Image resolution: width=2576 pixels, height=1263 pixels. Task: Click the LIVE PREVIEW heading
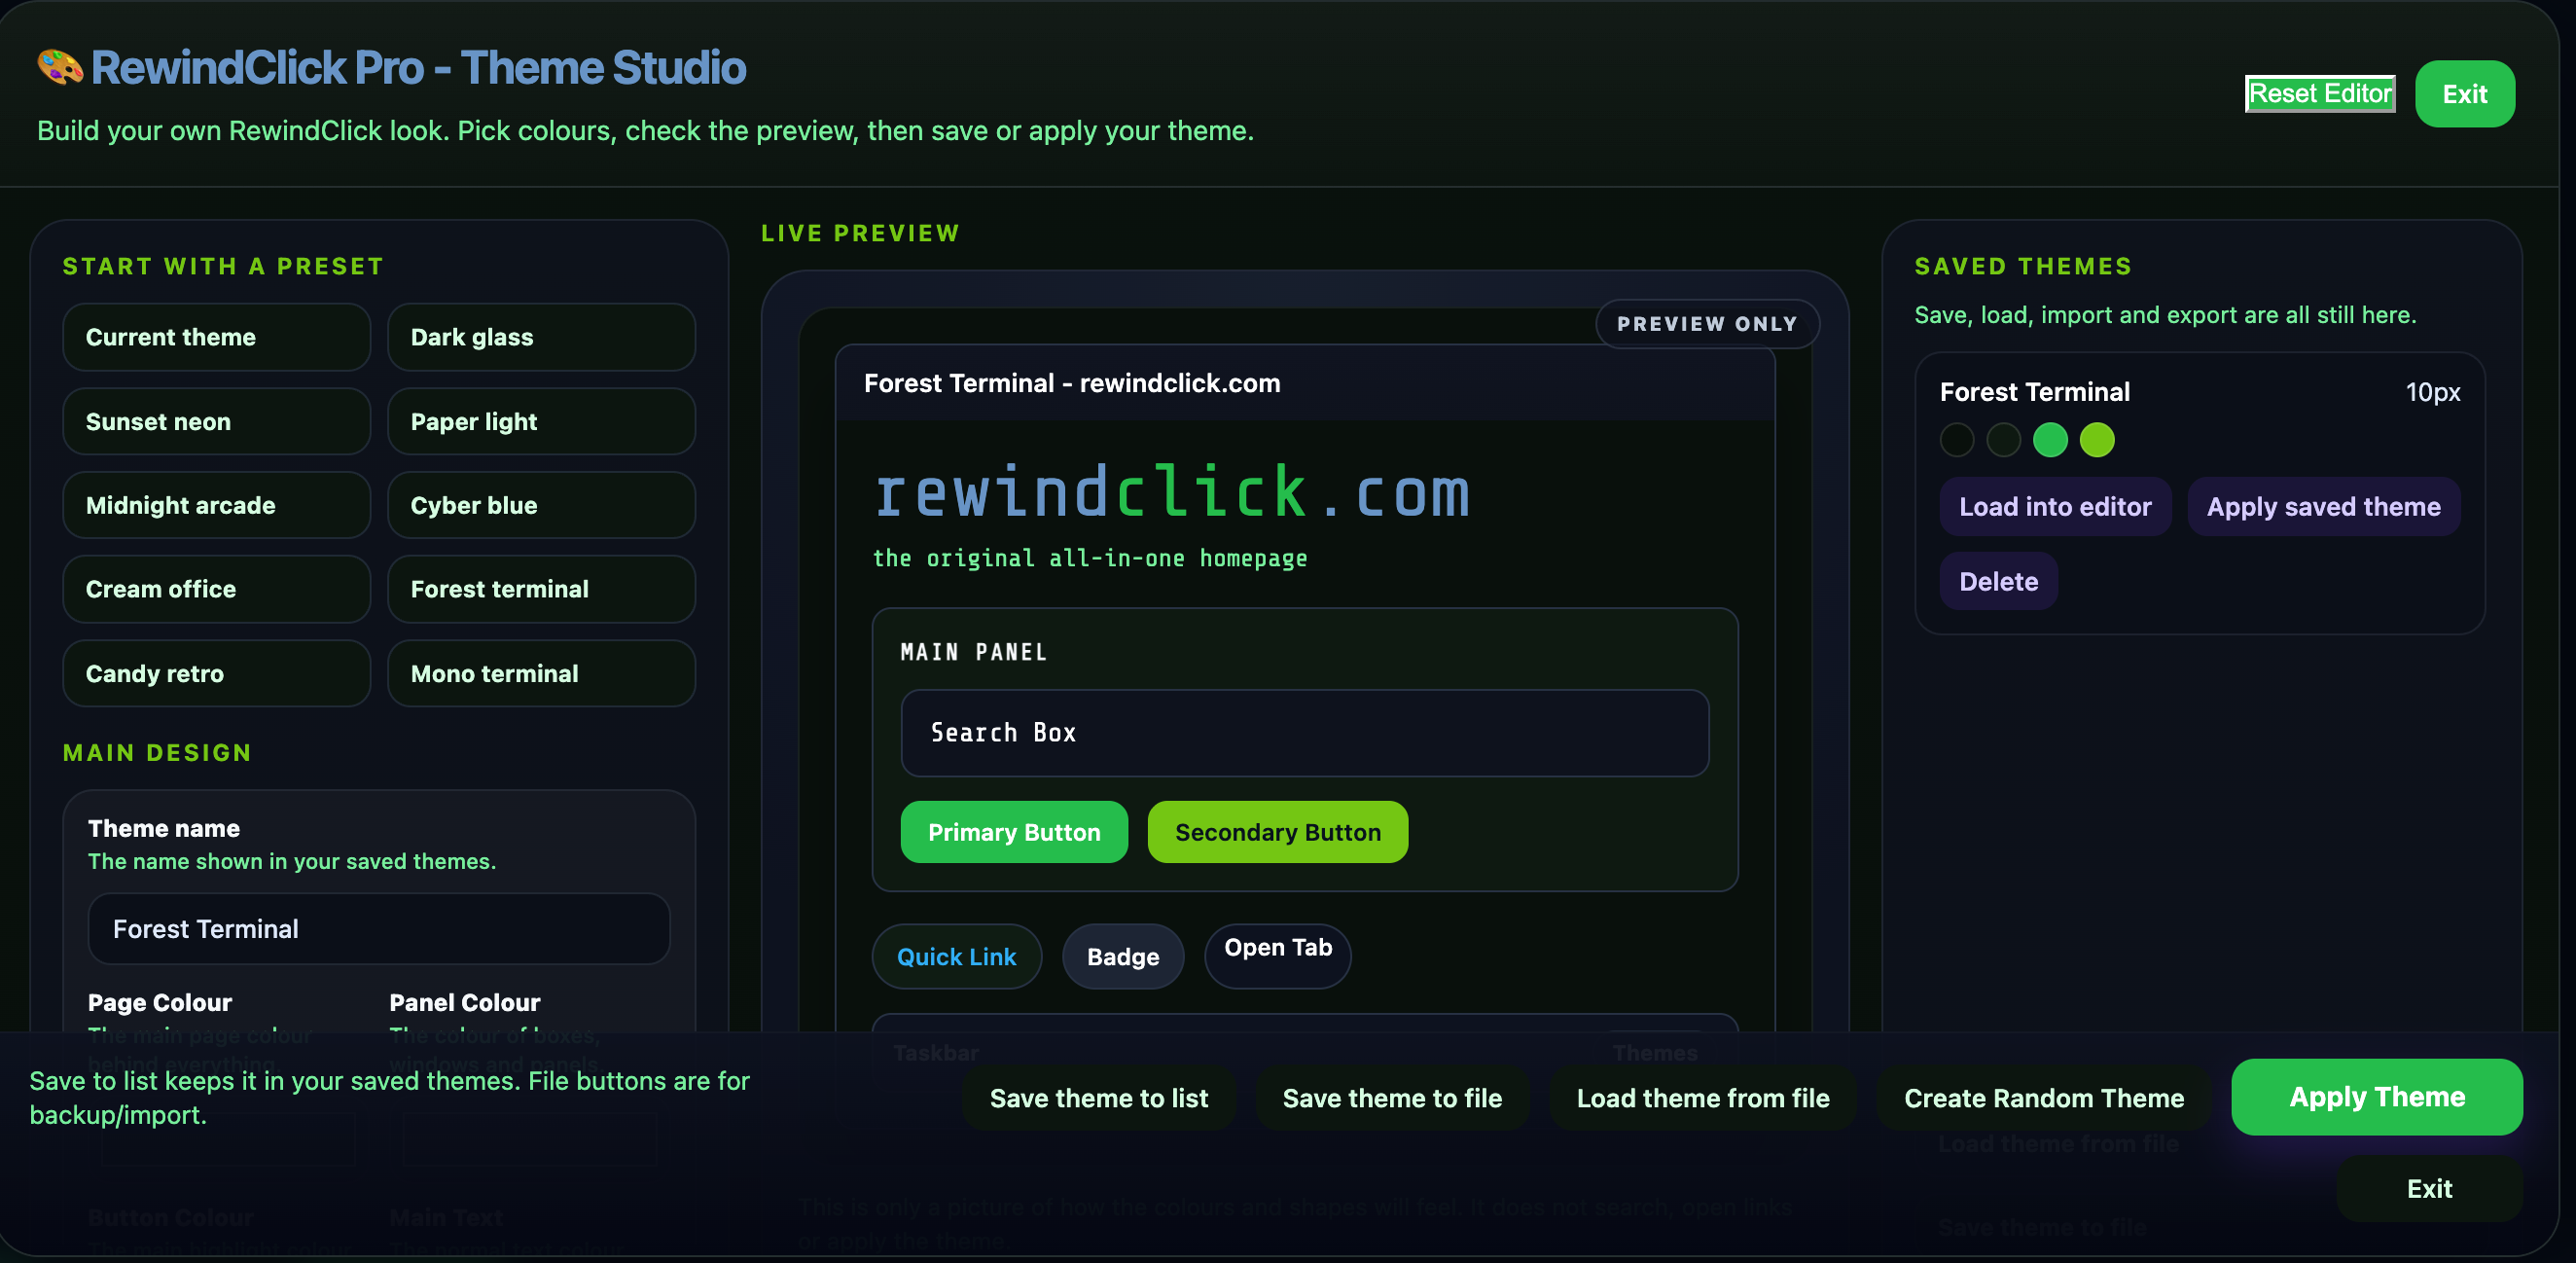[860, 233]
